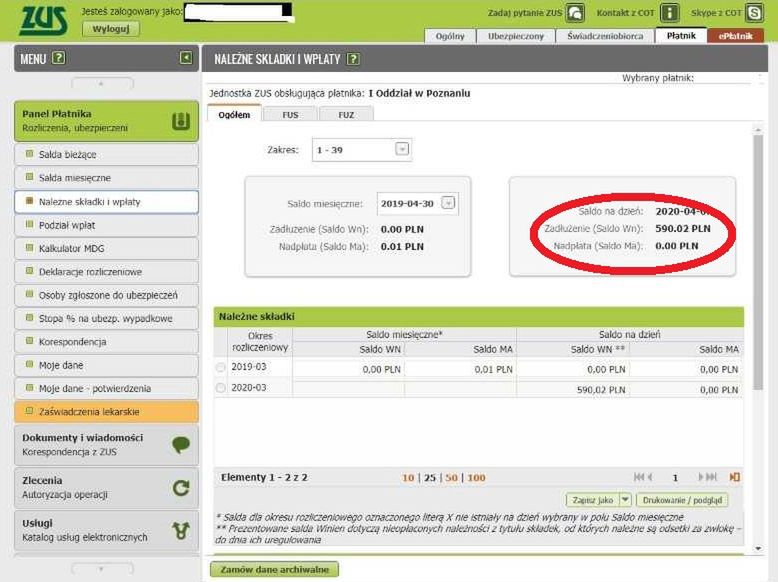The image size is (778, 582).
Task: Expand the Zapisz jako arrow dropdown
Action: pyautogui.click(x=625, y=500)
